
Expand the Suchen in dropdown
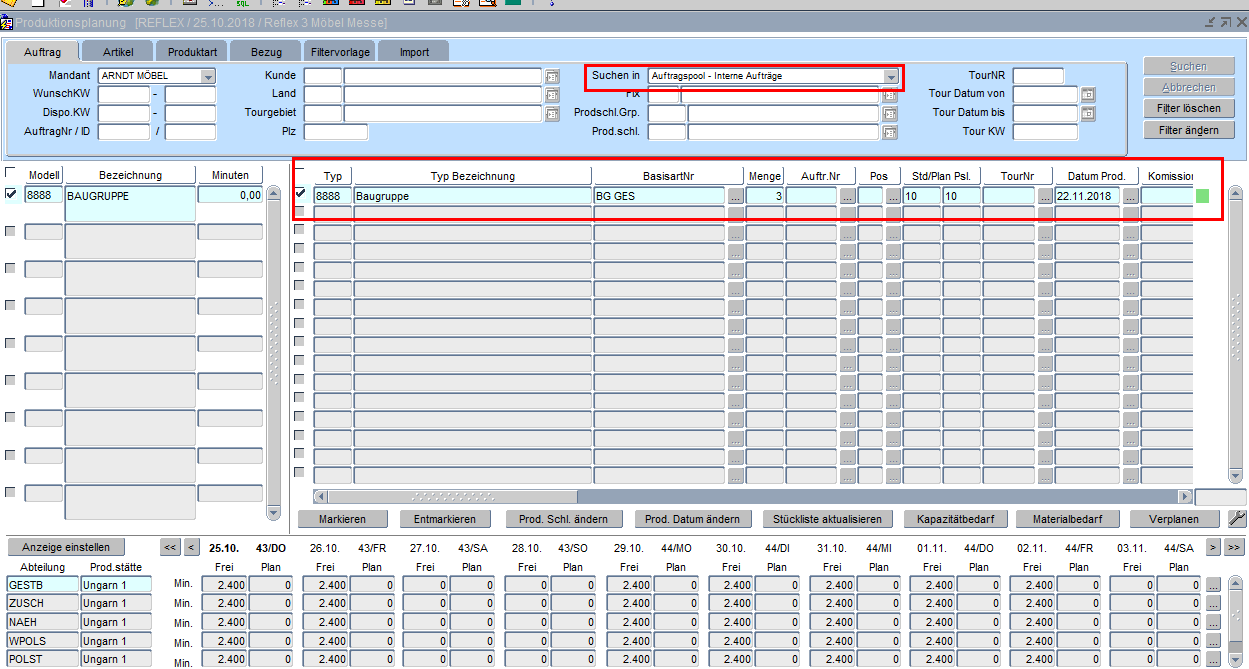(890, 76)
